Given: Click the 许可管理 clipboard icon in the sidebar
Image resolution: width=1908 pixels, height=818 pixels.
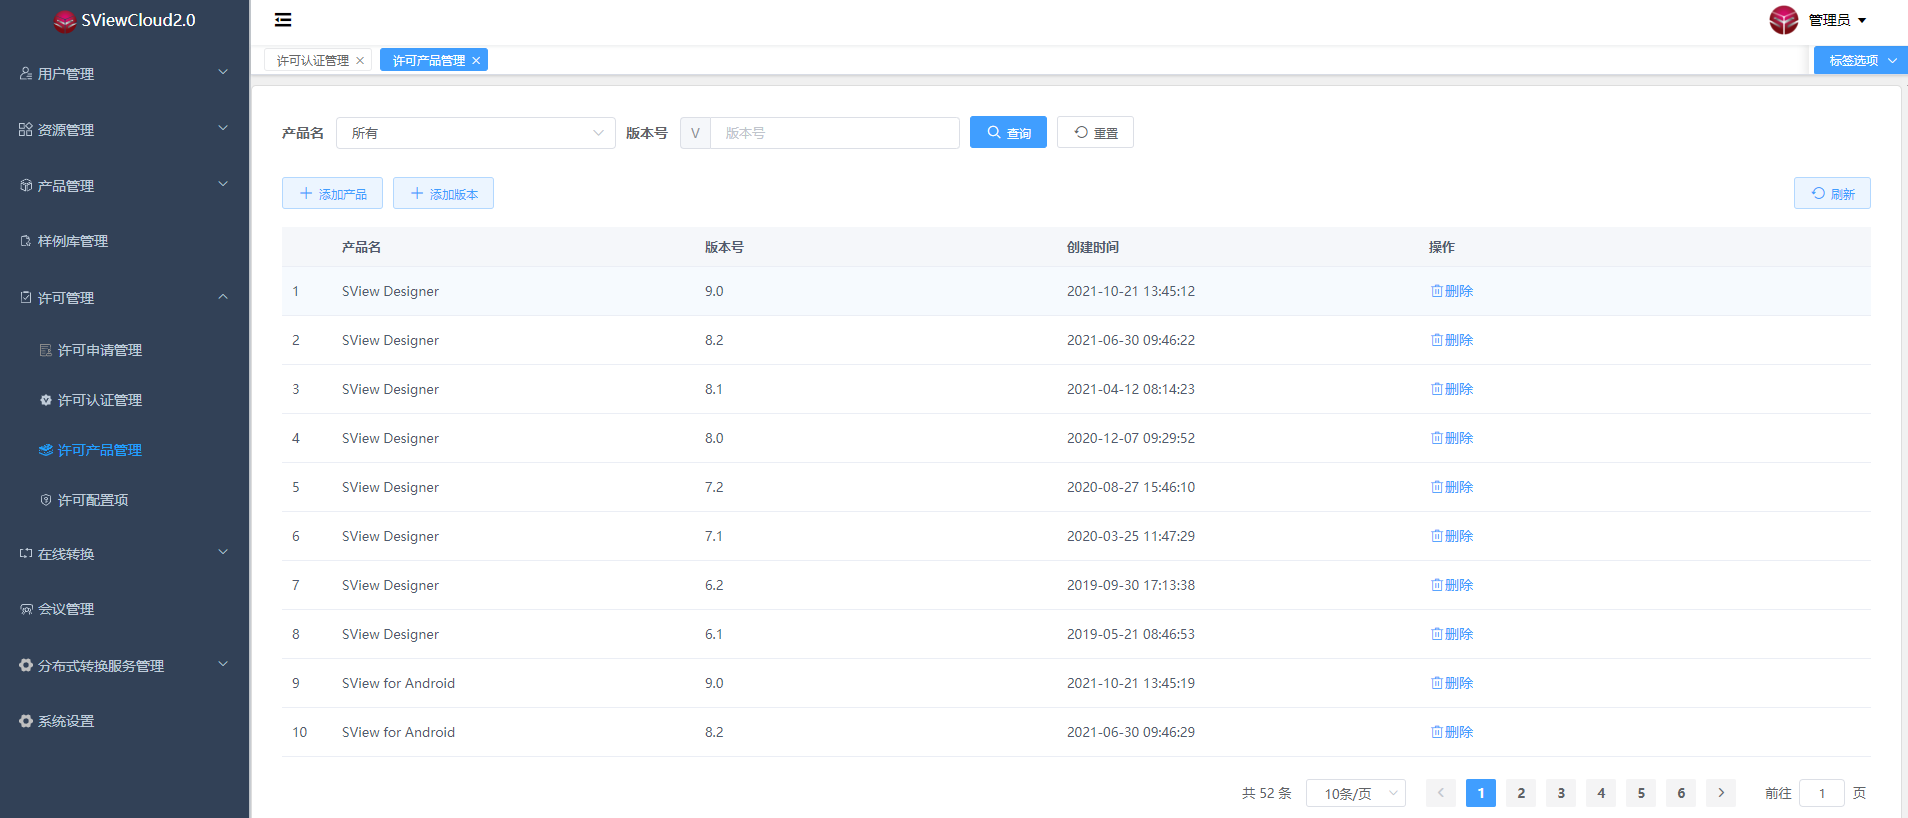Looking at the screenshot, I should [26, 297].
